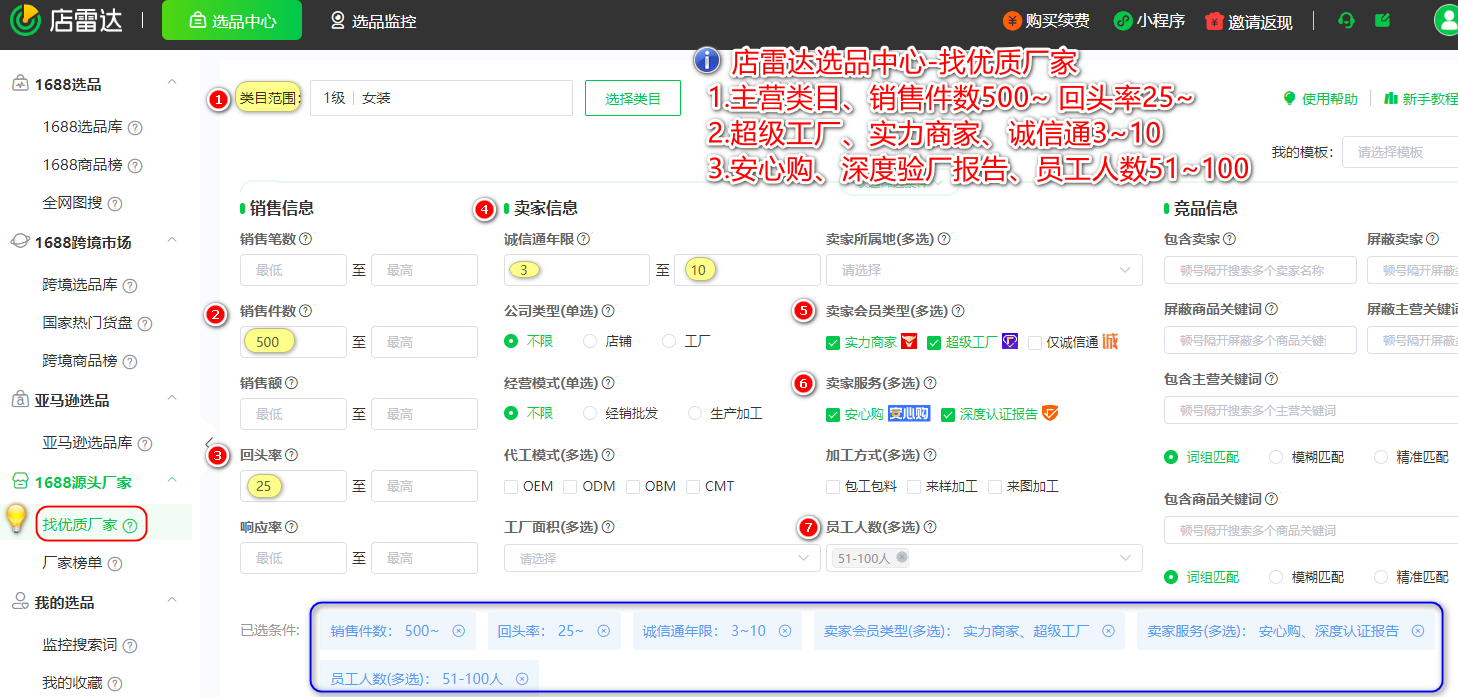Switch to the 选品监控 tab
The width and height of the screenshot is (1458, 697).
pos(373,20)
